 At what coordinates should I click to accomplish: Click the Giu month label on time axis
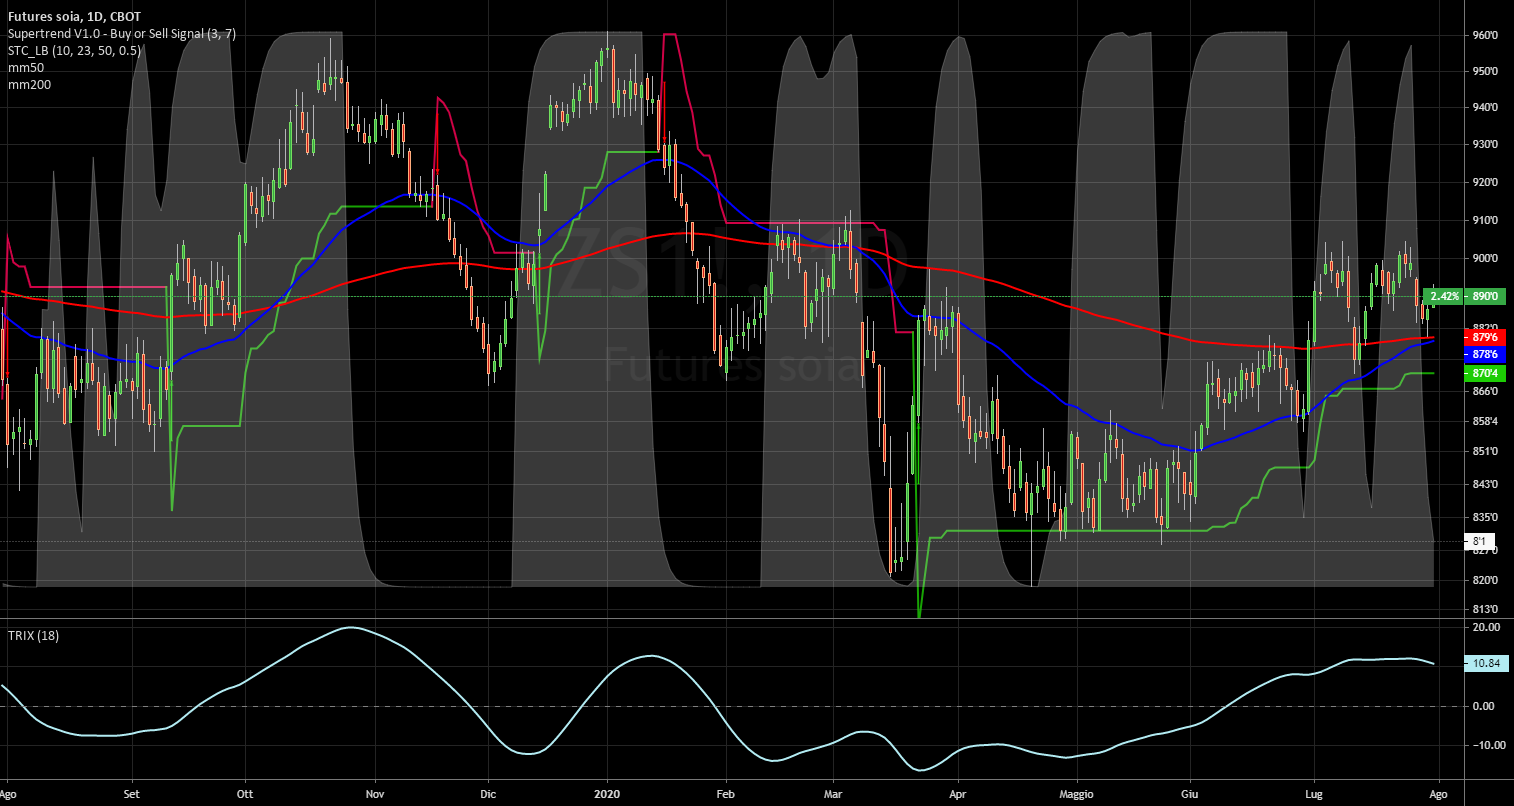click(1191, 792)
